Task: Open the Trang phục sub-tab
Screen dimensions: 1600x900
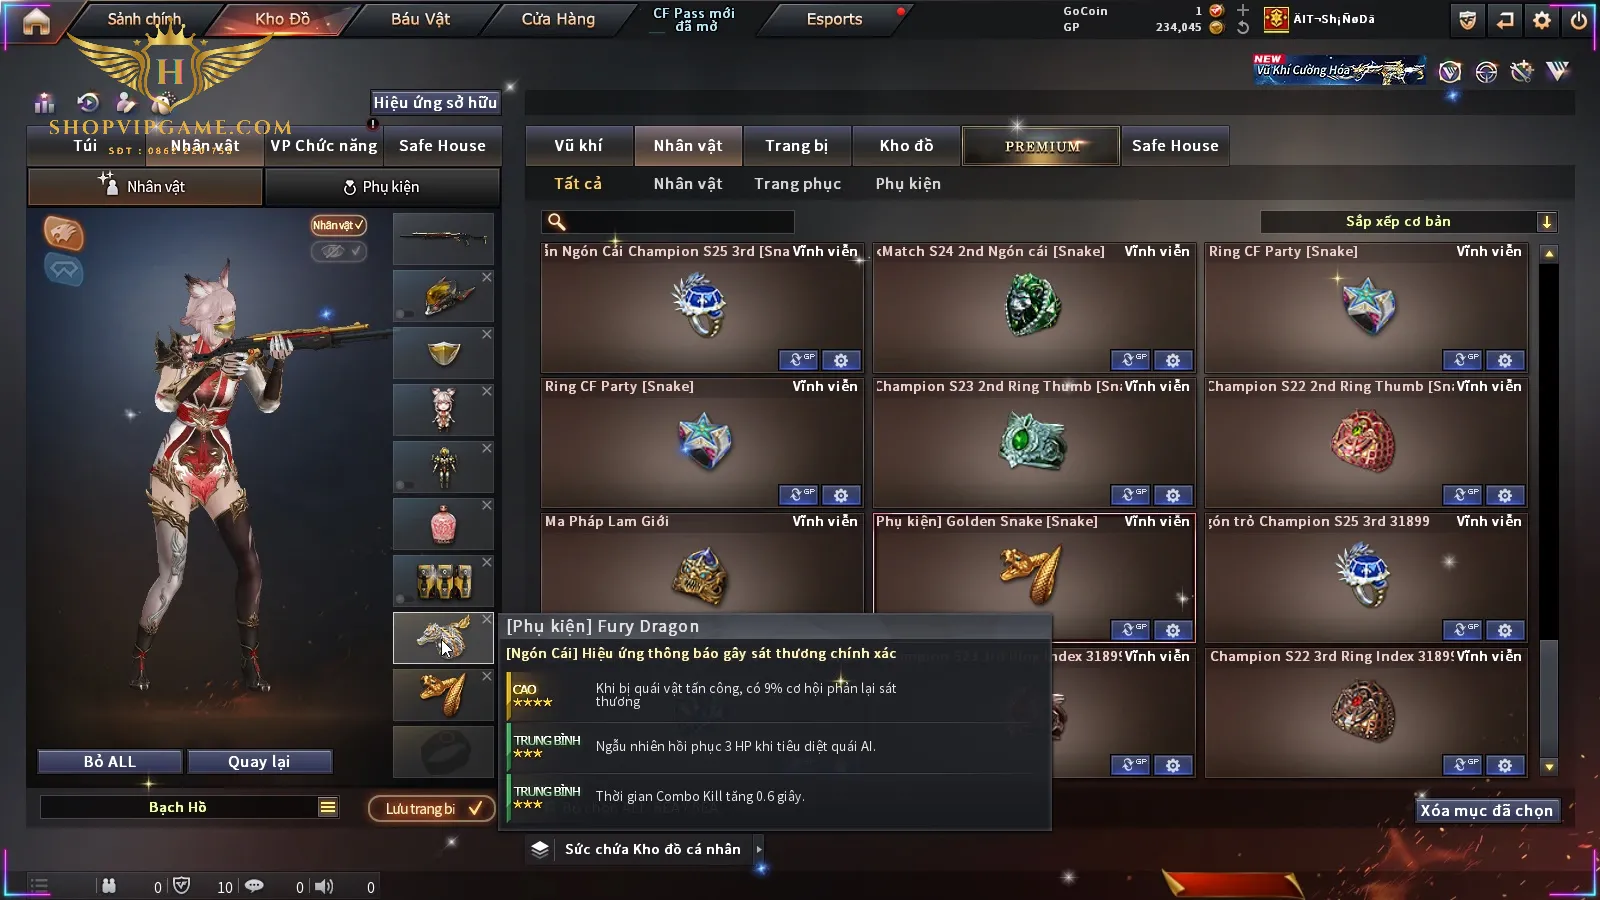Action: [797, 184]
